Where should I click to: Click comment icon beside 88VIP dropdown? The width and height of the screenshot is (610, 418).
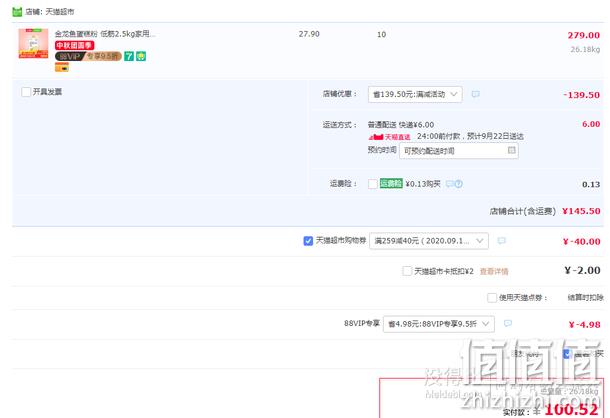tap(508, 323)
